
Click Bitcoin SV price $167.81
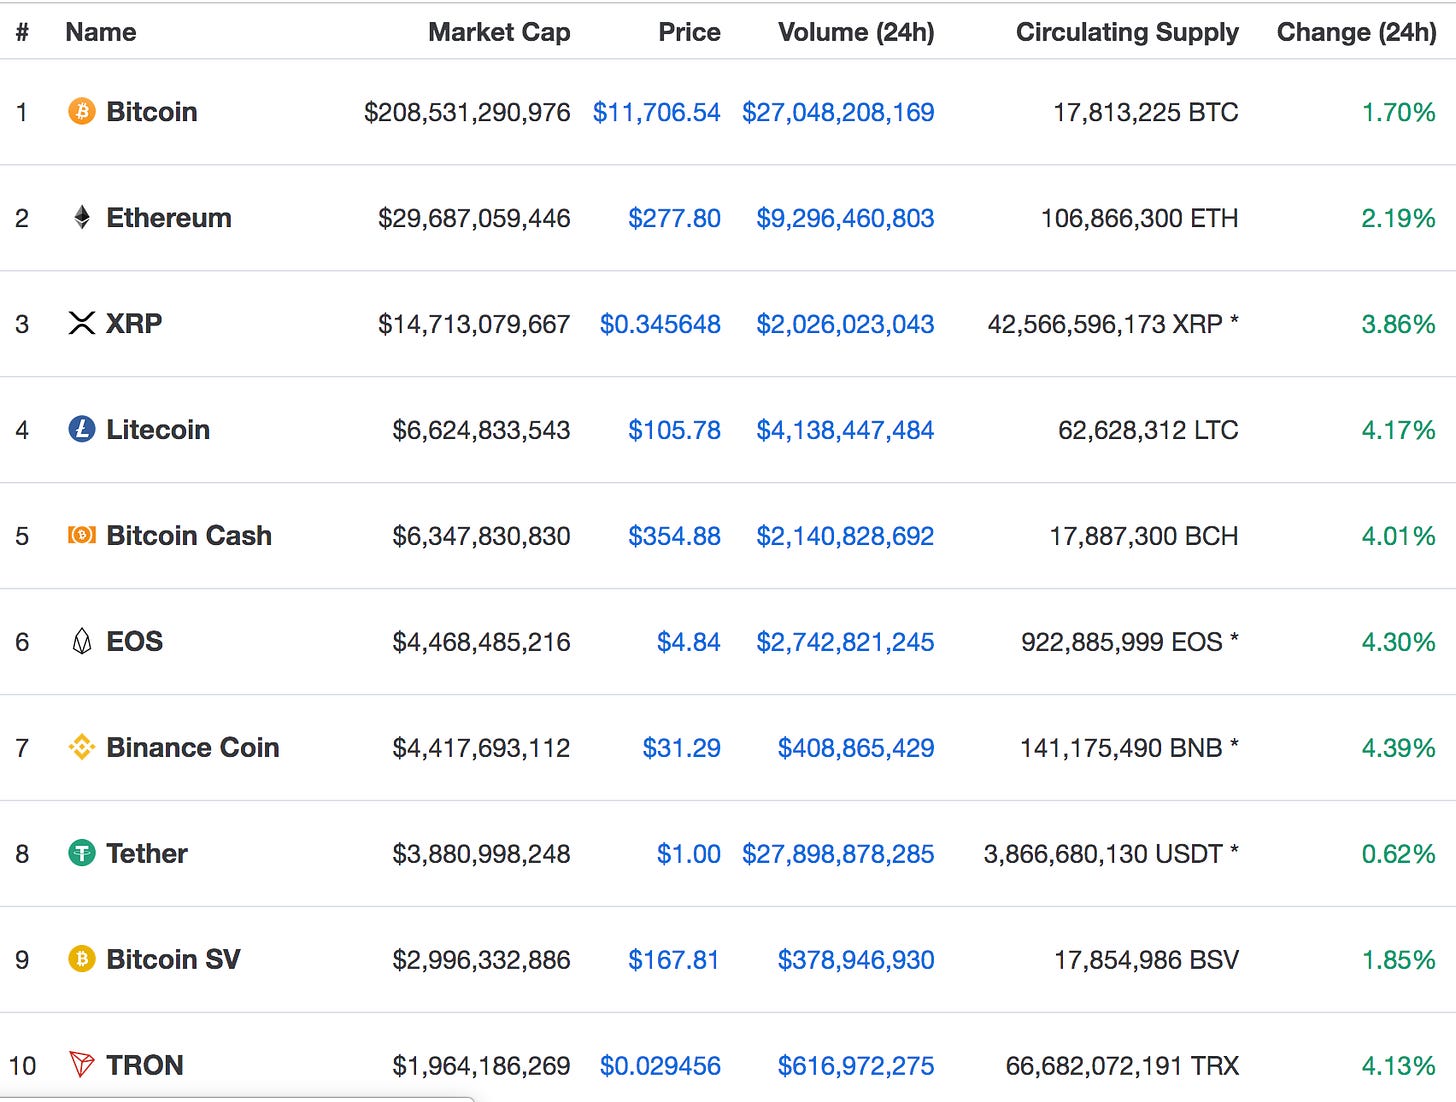pyautogui.click(x=674, y=960)
